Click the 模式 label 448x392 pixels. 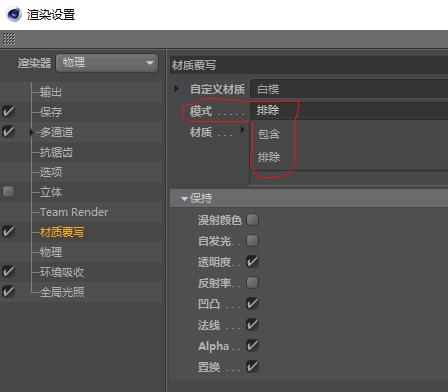click(x=201, y=111)
